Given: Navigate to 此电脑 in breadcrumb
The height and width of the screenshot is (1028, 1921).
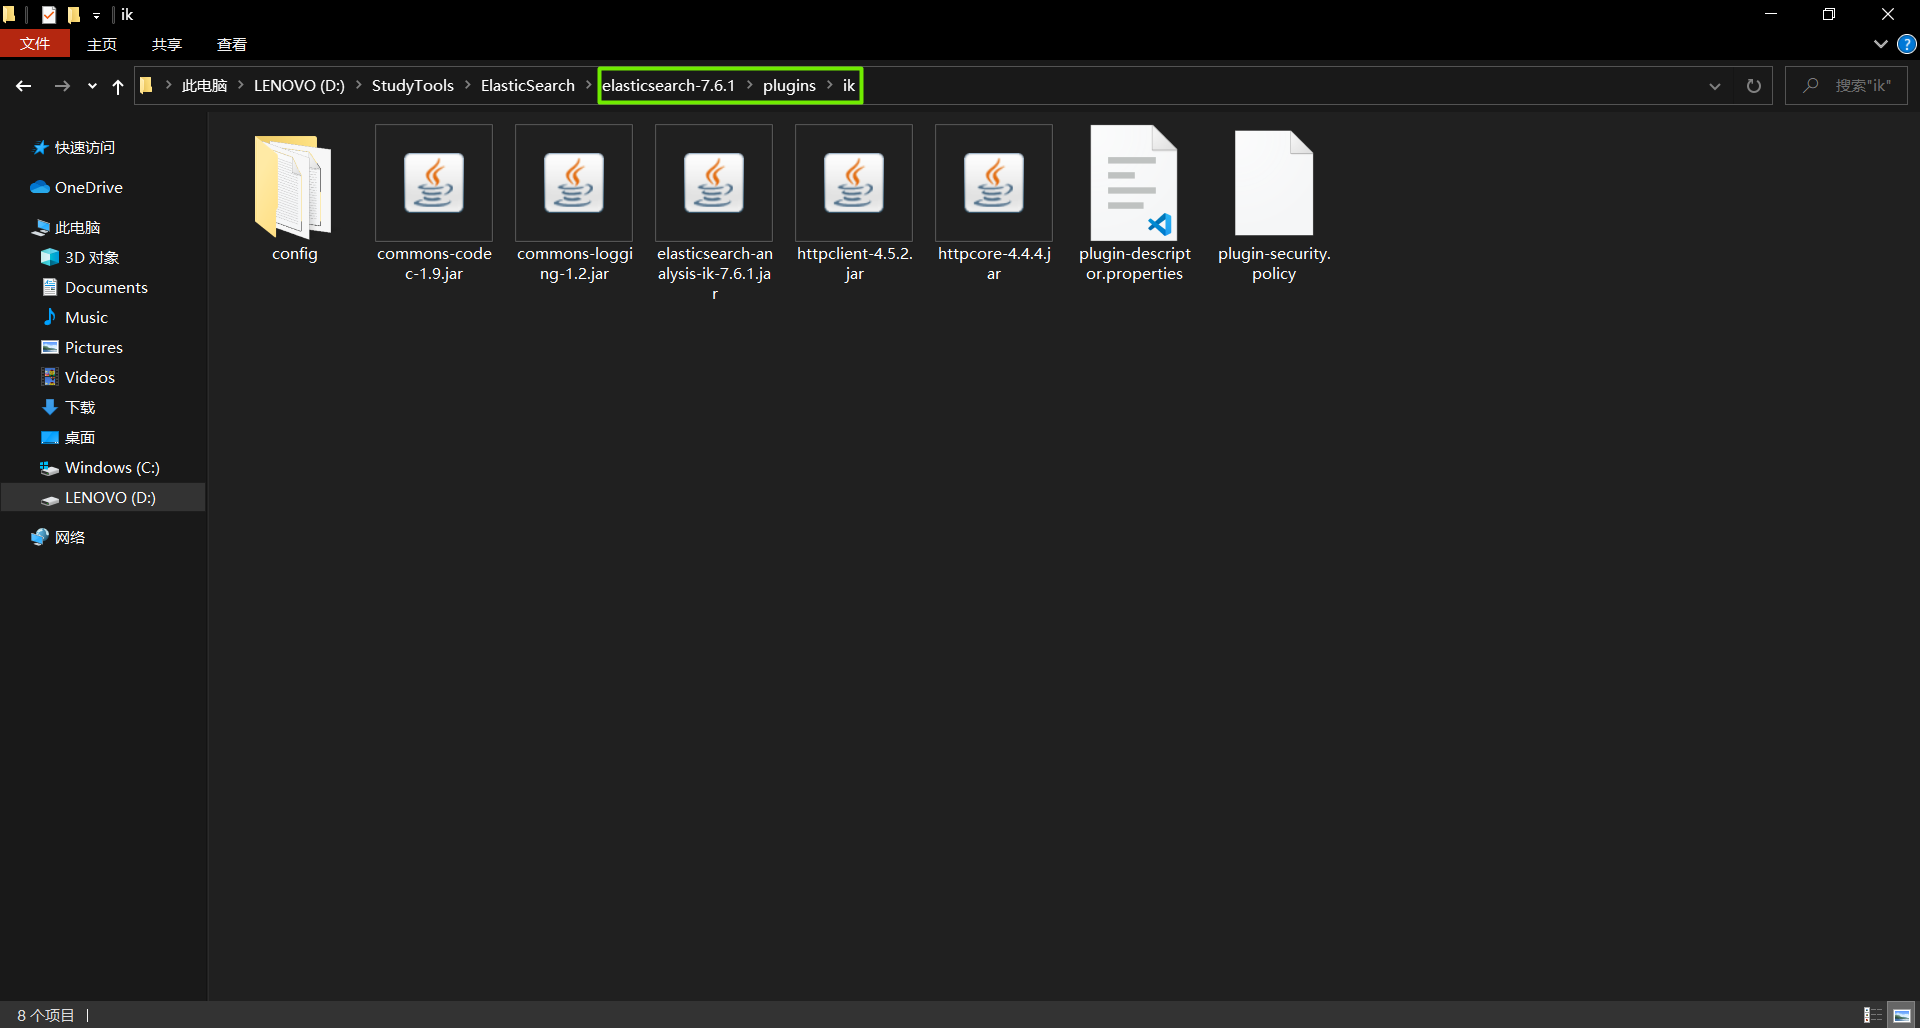Looking at the screenshot, I should (204, 86).
